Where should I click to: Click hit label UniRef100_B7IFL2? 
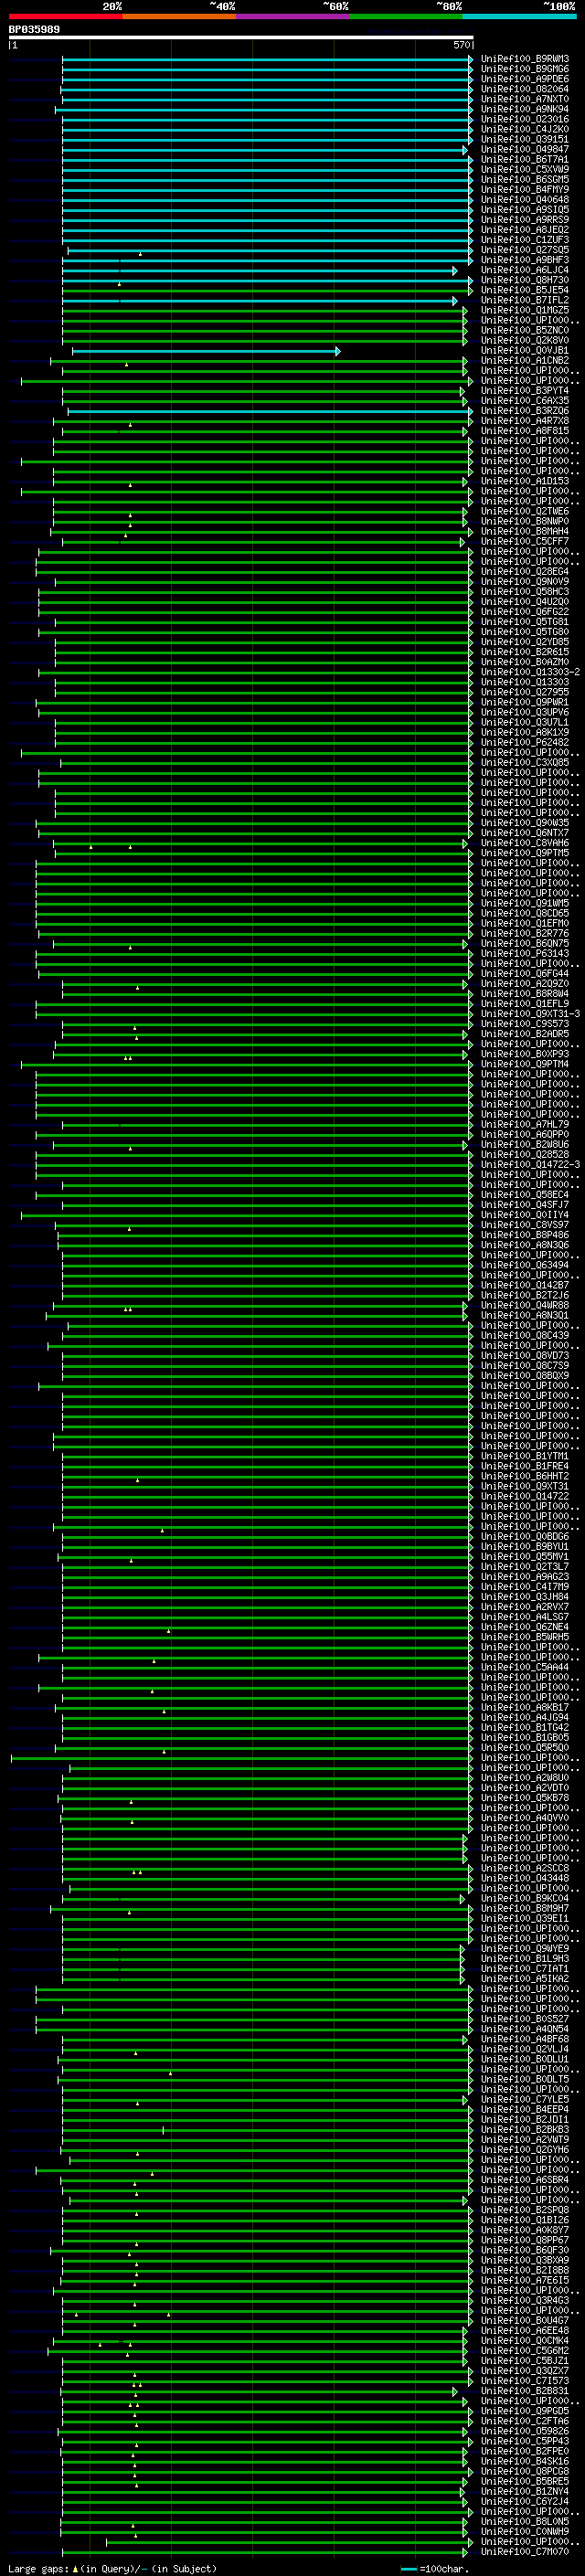click(525, 300)
